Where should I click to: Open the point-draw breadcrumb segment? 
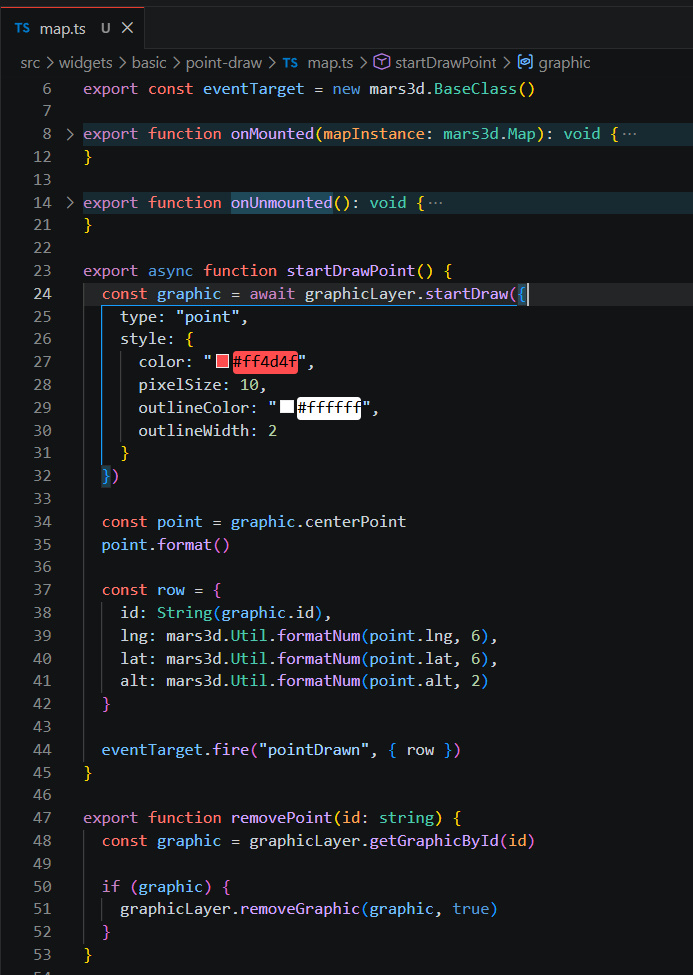pos(224,63)
